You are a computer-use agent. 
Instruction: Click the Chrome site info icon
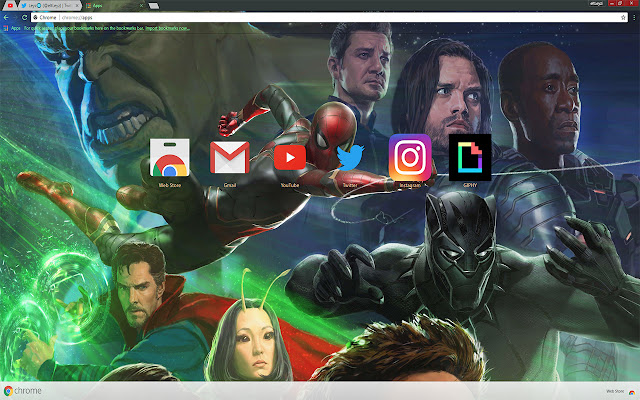[36, 18]
